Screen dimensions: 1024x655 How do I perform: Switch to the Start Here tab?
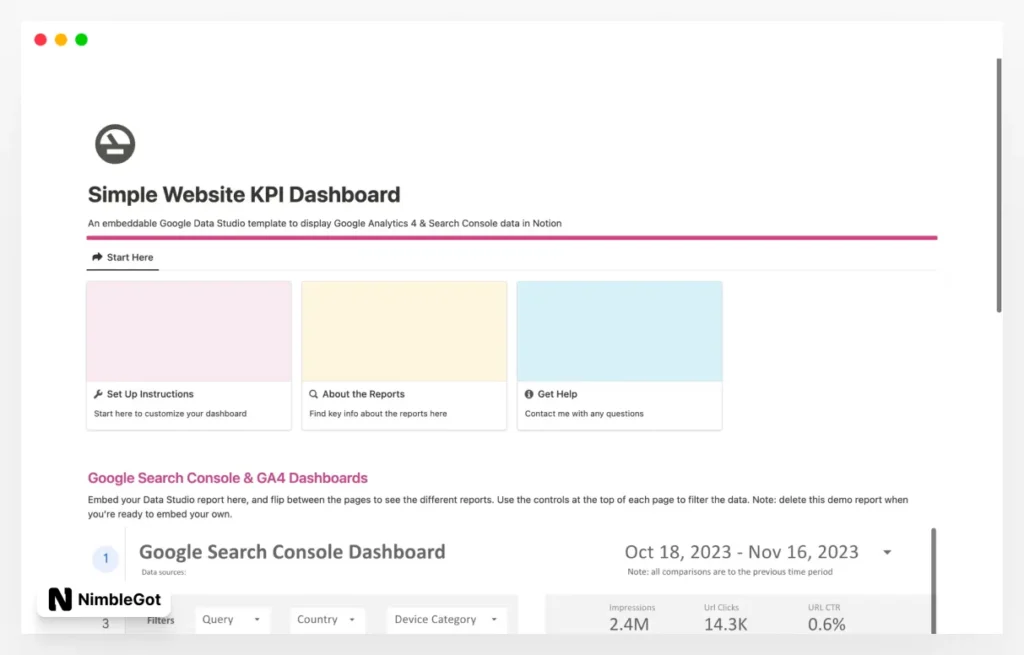122,257
